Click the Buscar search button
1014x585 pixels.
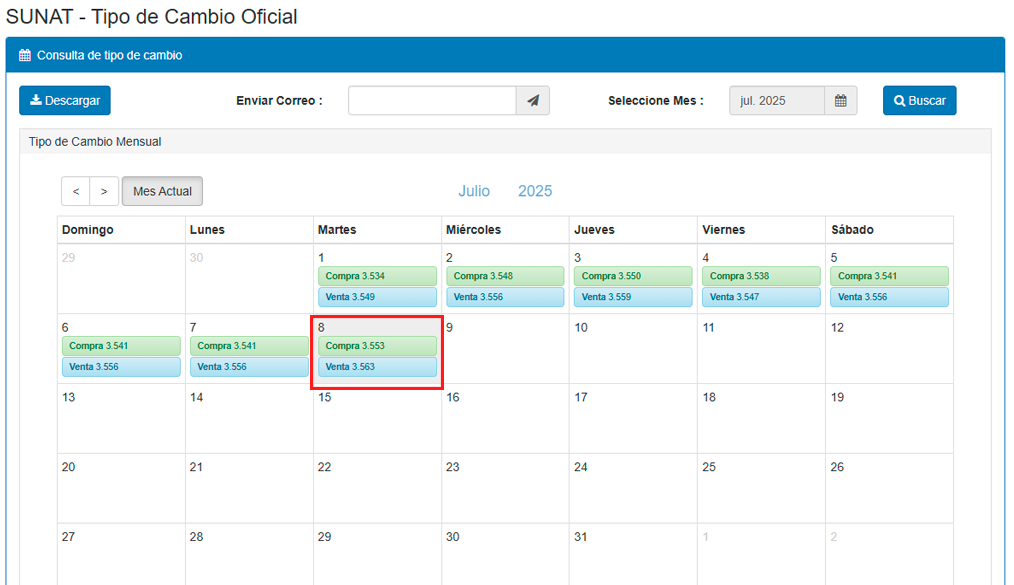920,101
